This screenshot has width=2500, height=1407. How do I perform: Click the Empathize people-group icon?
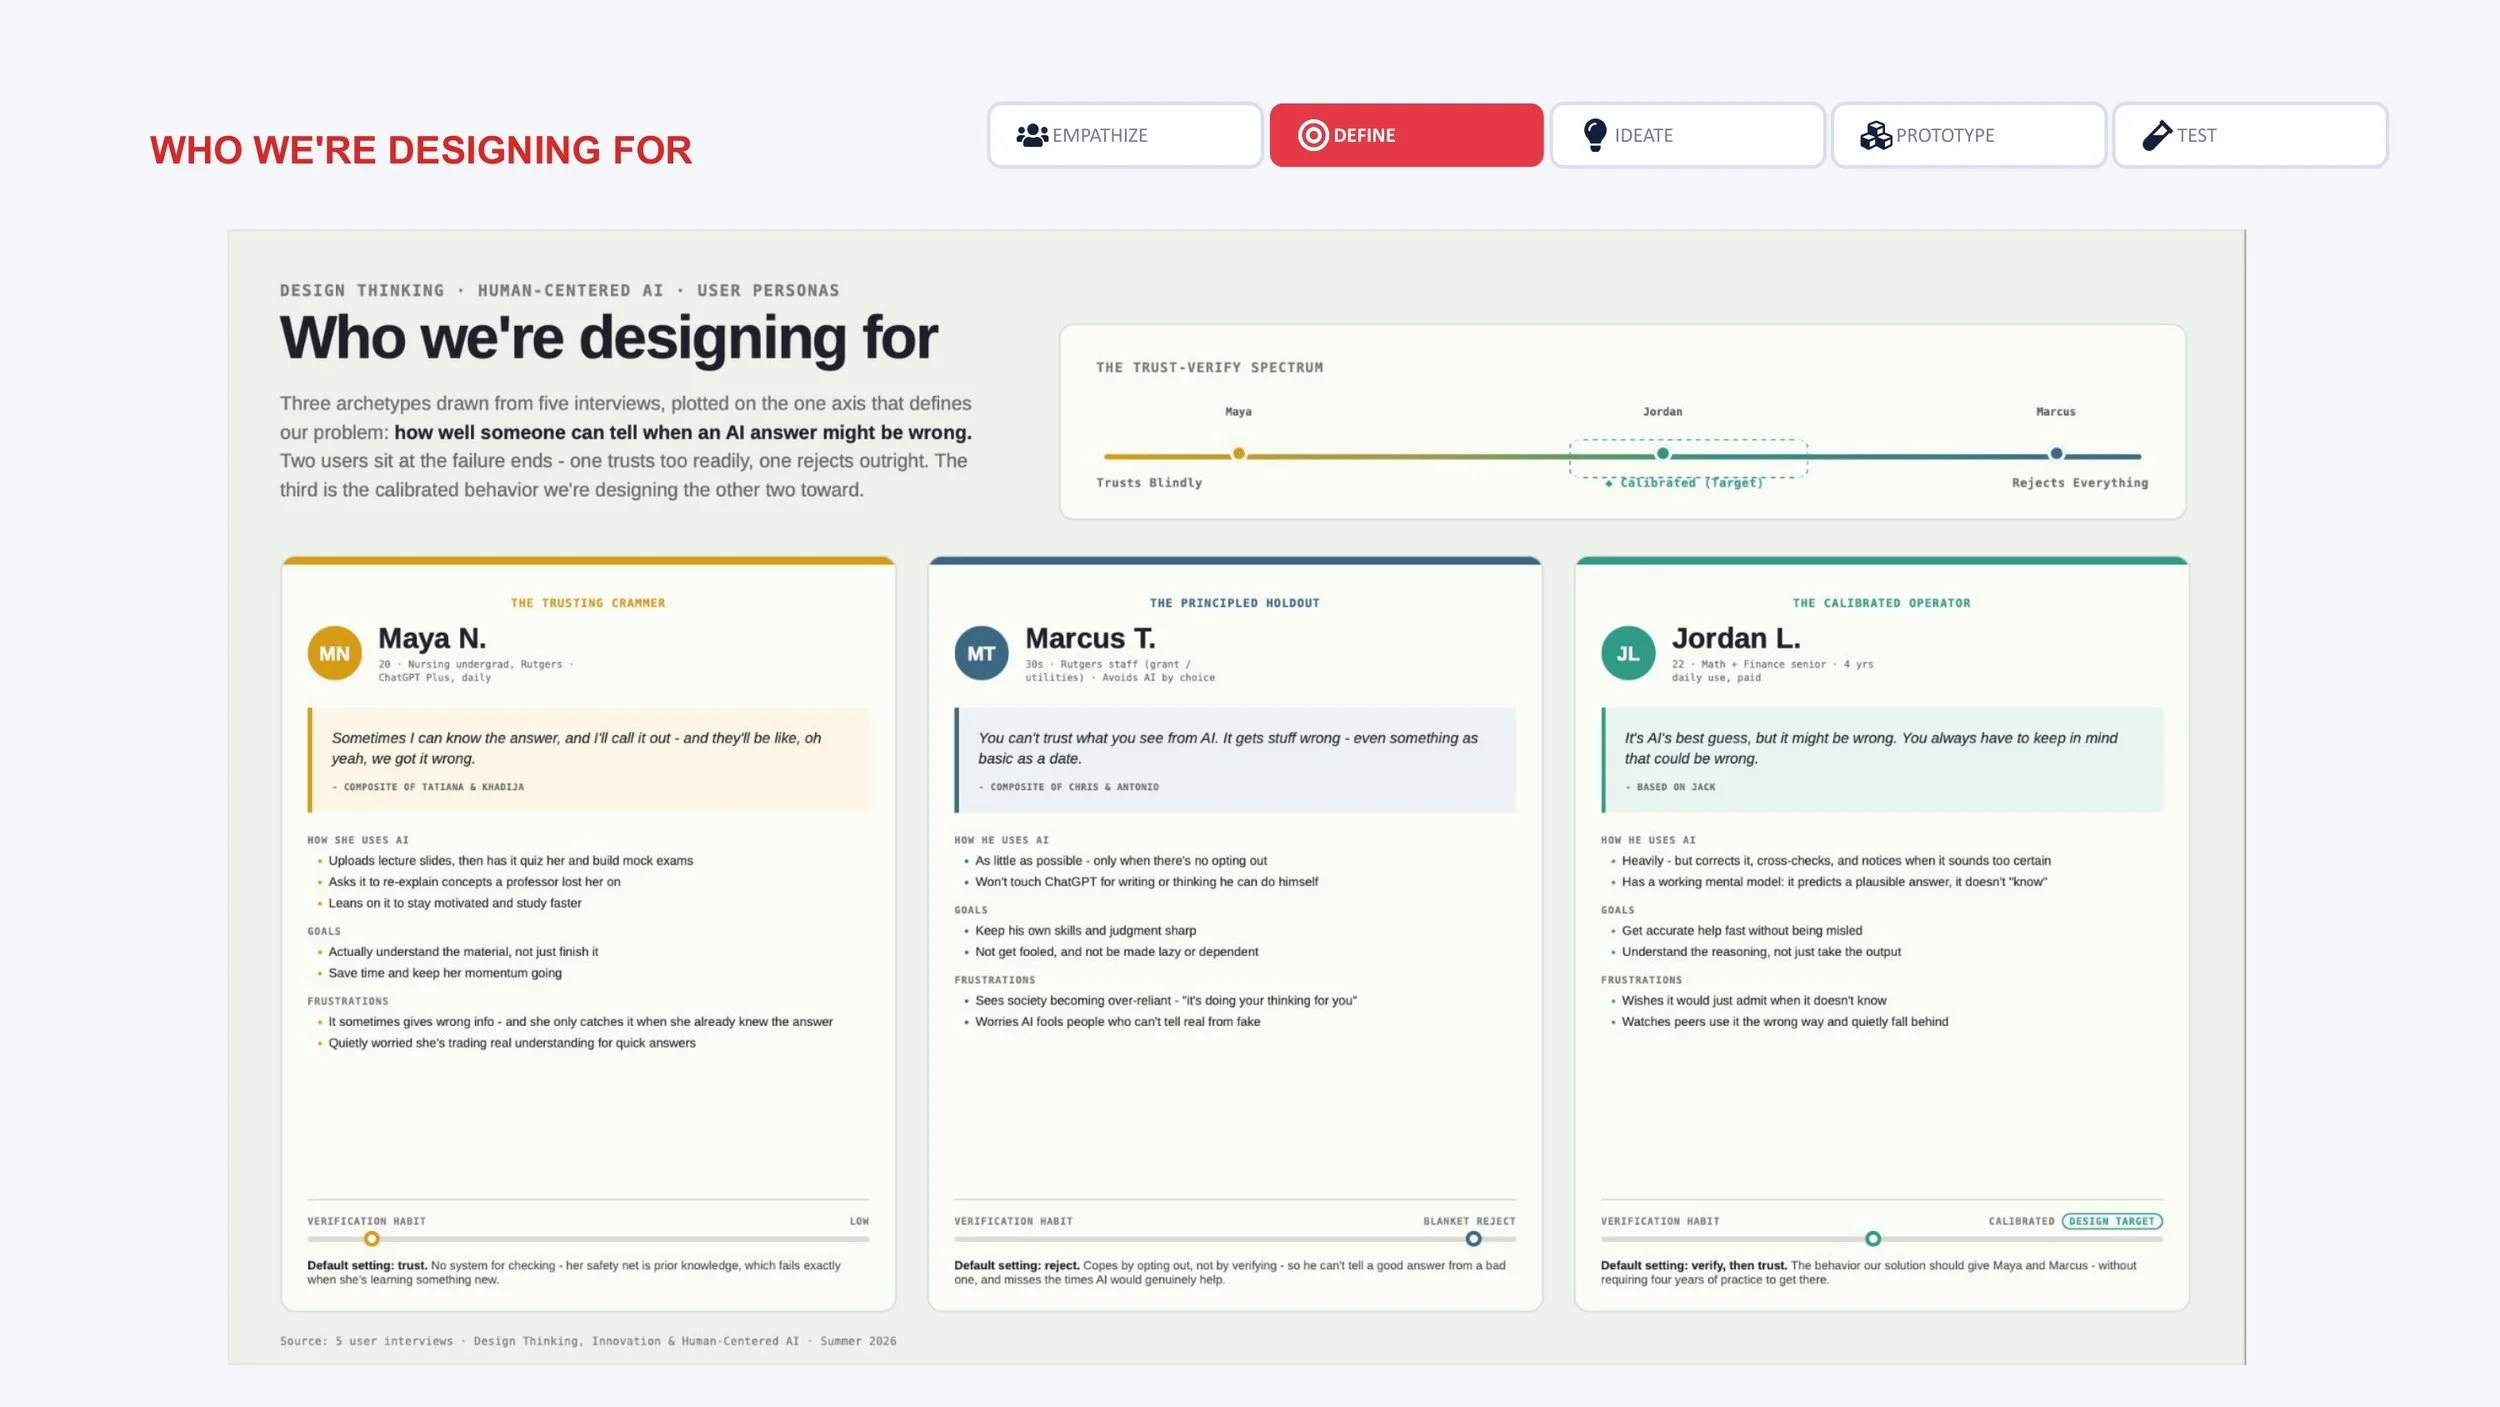point(1032,135)
